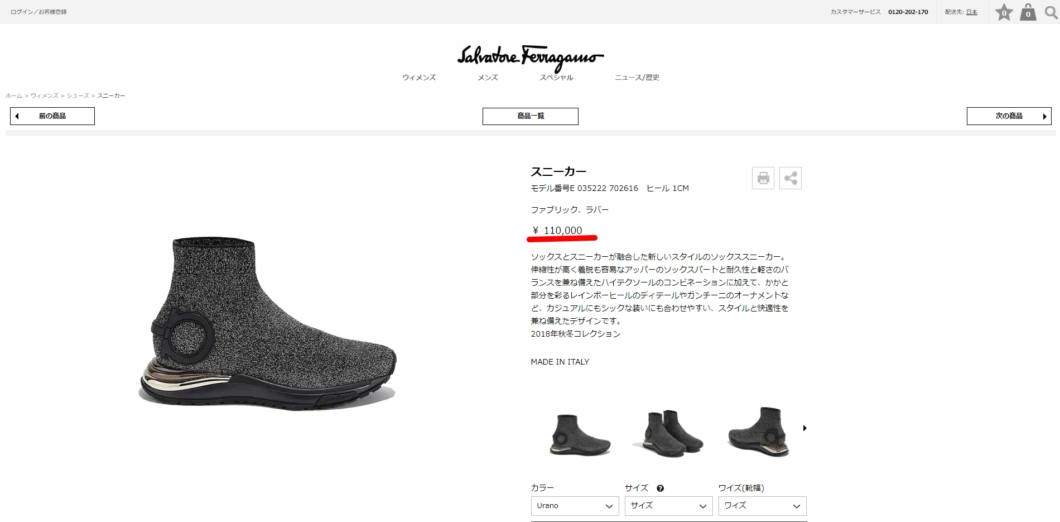
Task: Show next thumbnails with the arrow
Action: point(804,428)
